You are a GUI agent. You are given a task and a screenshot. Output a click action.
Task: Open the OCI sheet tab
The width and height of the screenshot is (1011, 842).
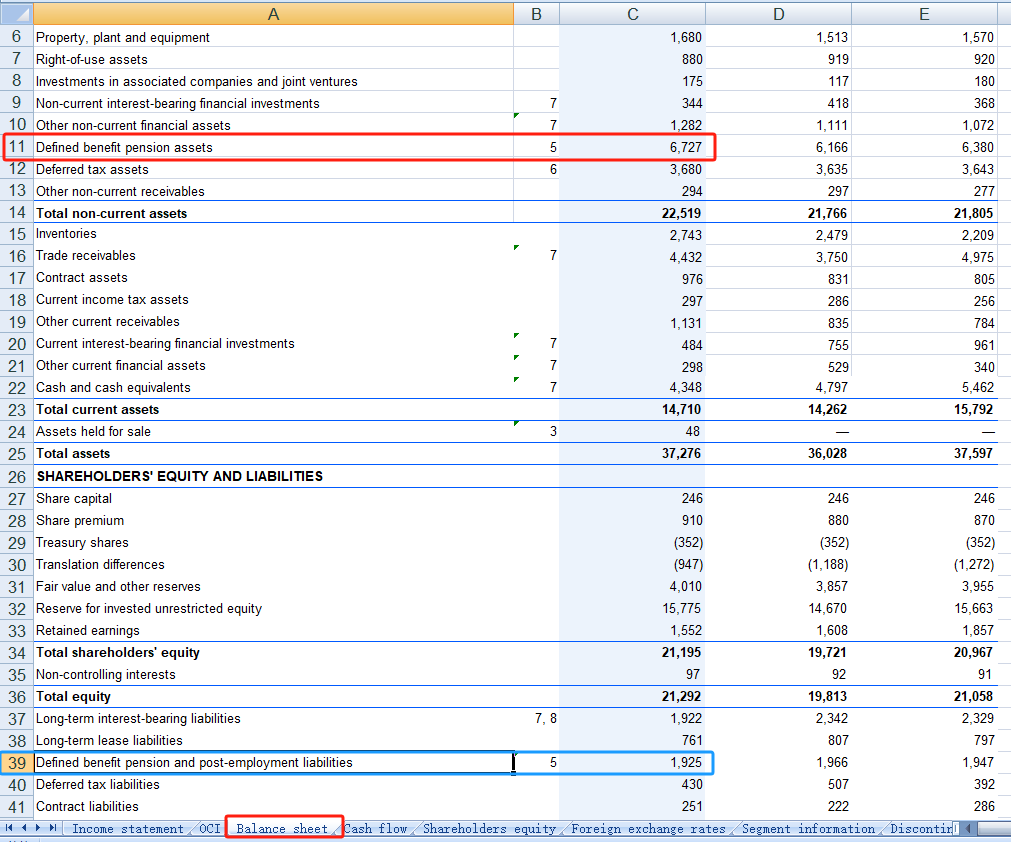210,828
